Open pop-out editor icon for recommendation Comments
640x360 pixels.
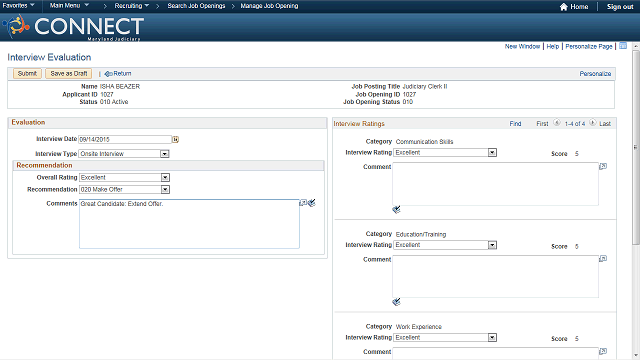(x=303, y=202)
